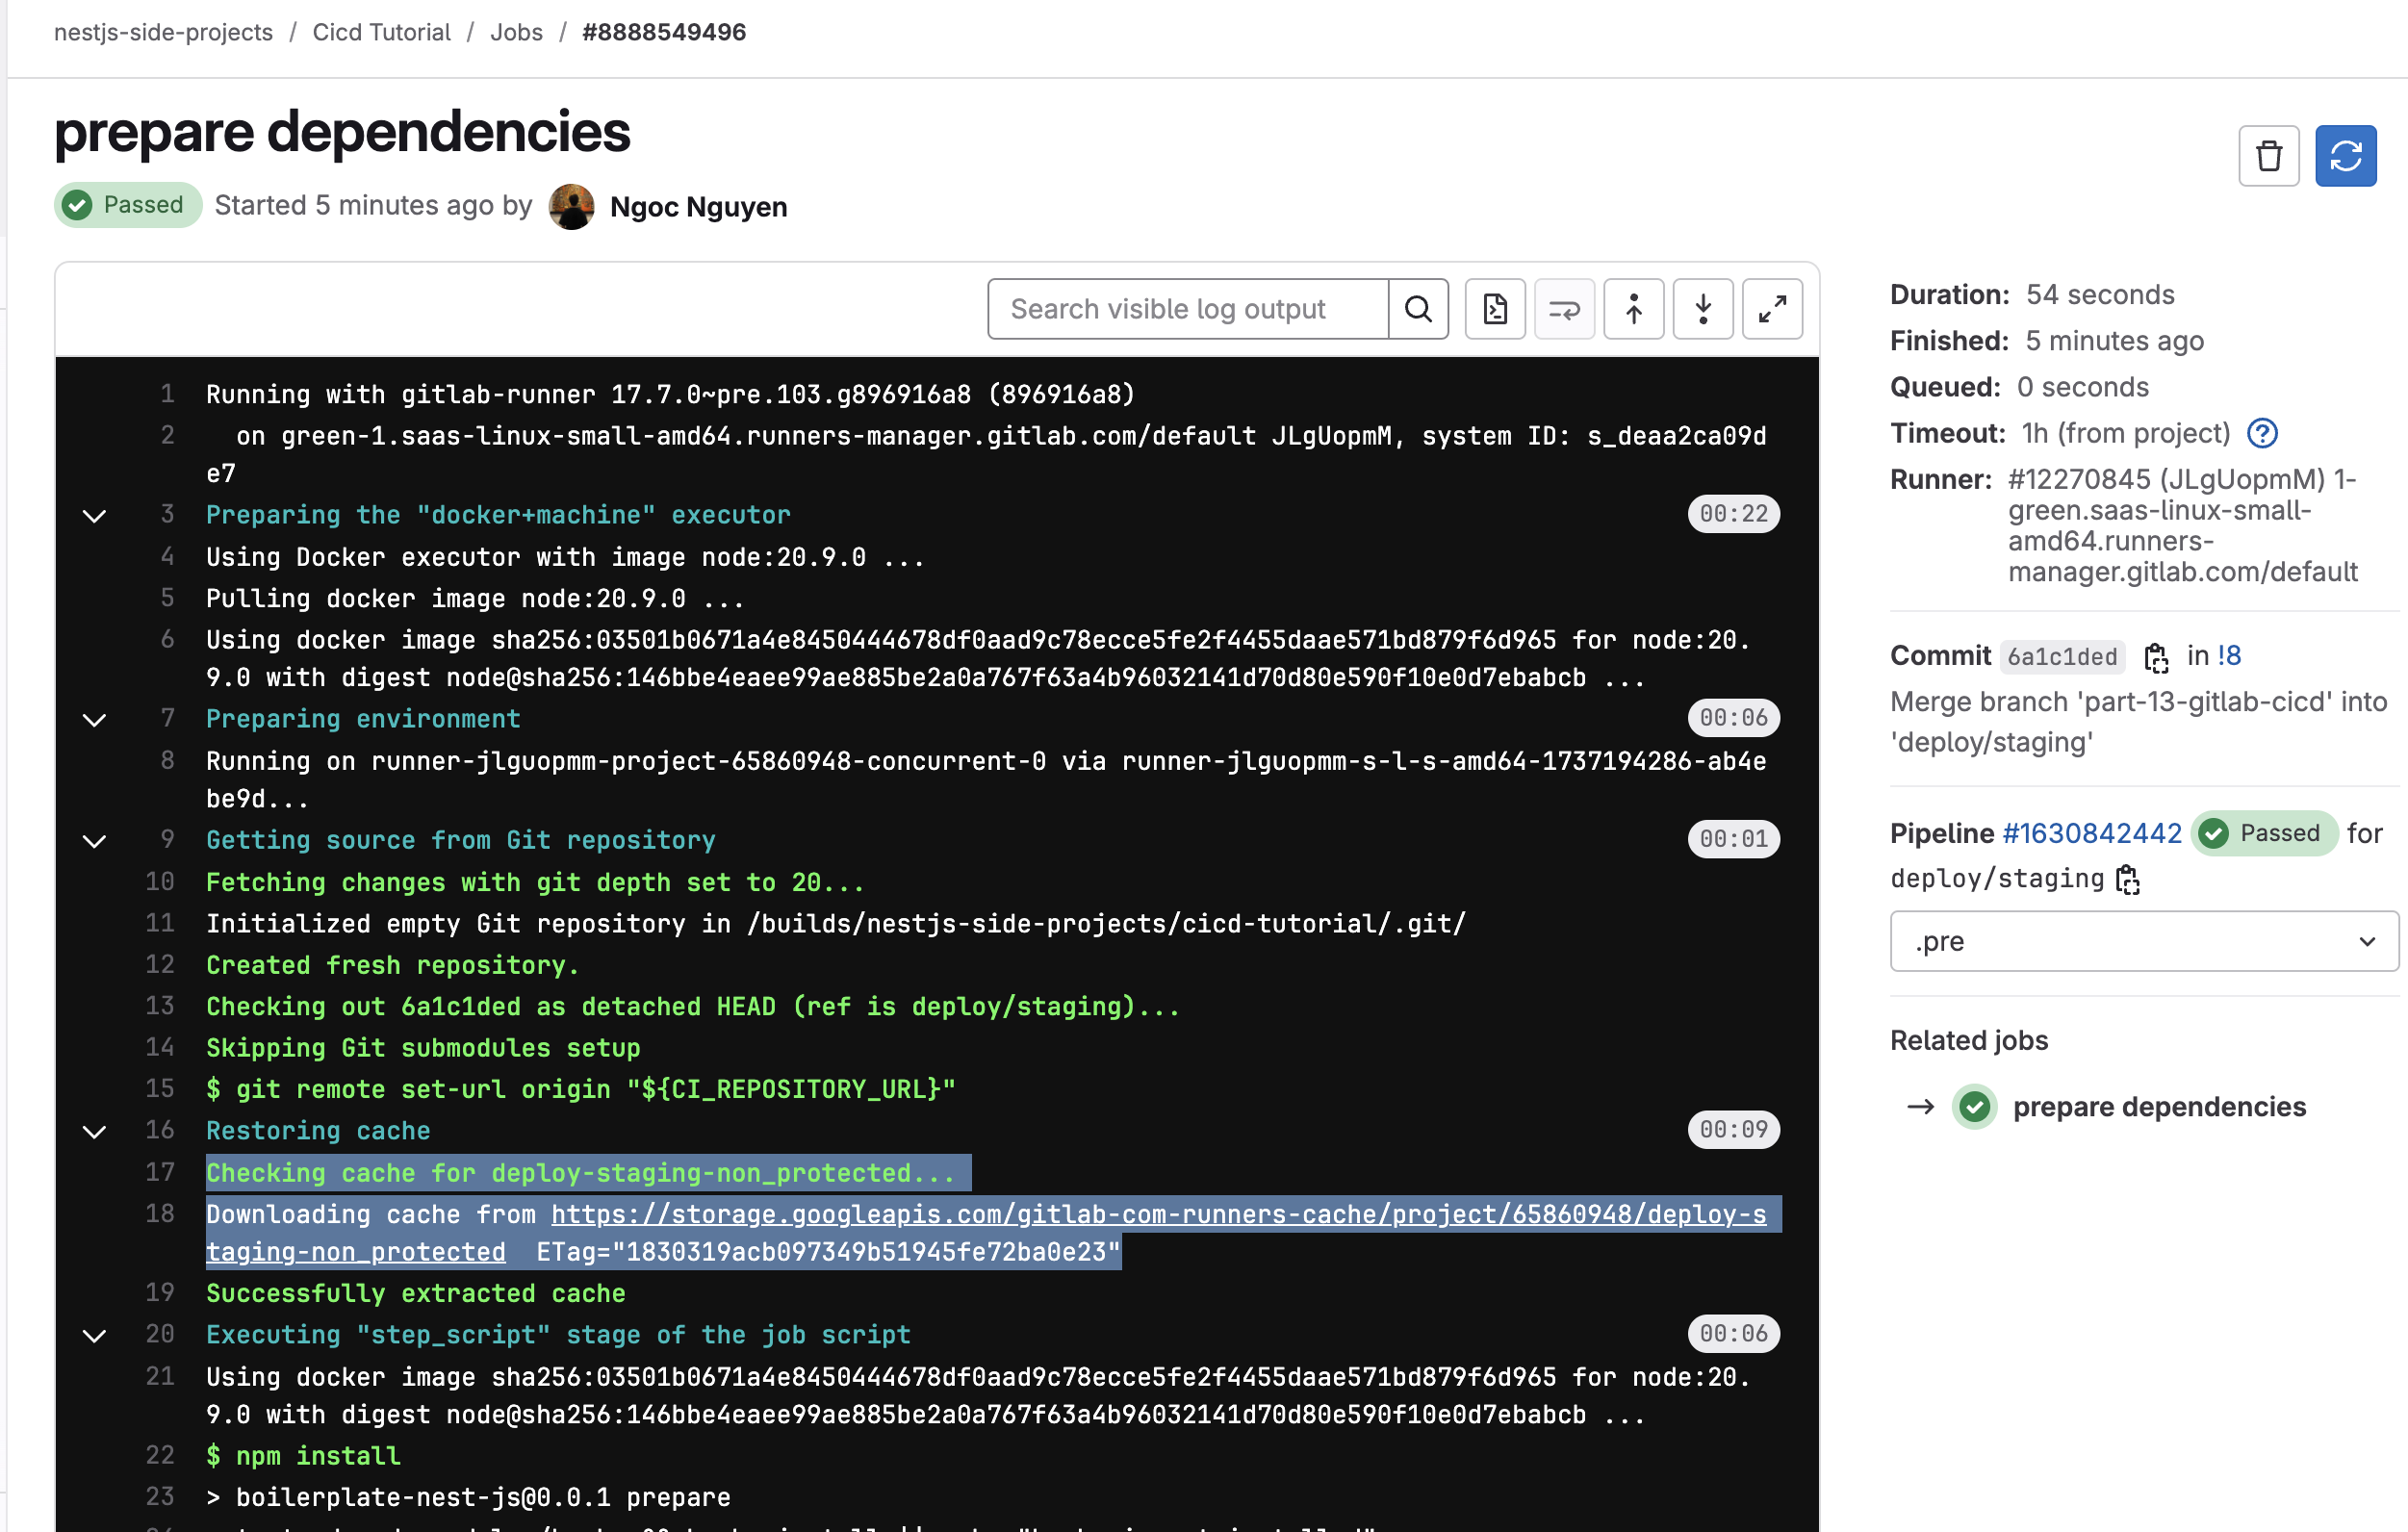Erase the job log using trash icon
The height and width of the screenshot is (1532, 2408).
[x=2268, y=155]
